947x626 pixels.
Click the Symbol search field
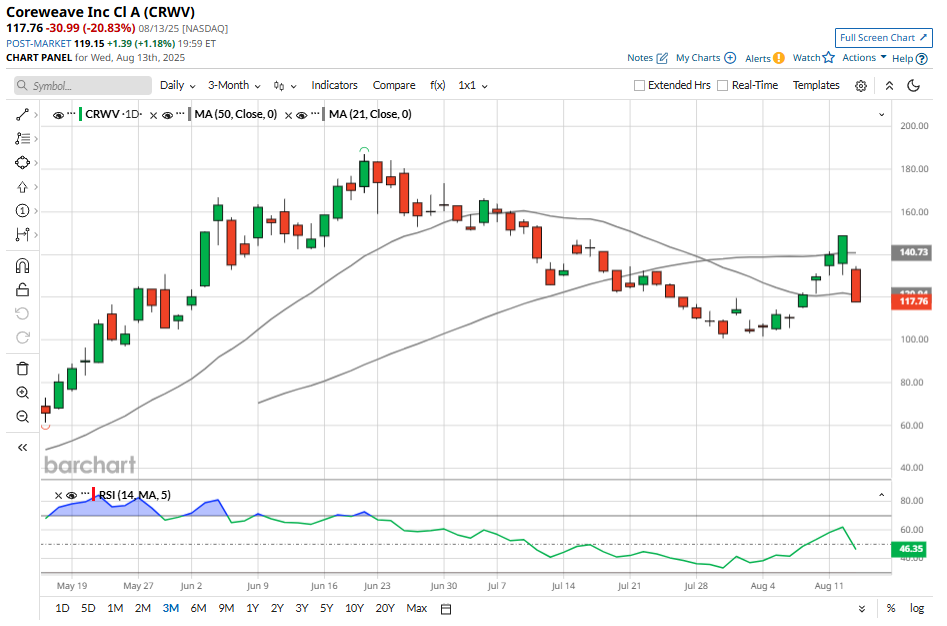pos(83,86)
